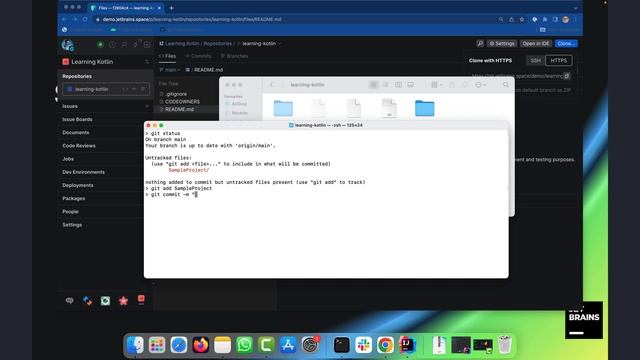Screen dimensions: 640x360
Task: Select the learning-kotlin repository in sidebar
Action: [106, 89]
